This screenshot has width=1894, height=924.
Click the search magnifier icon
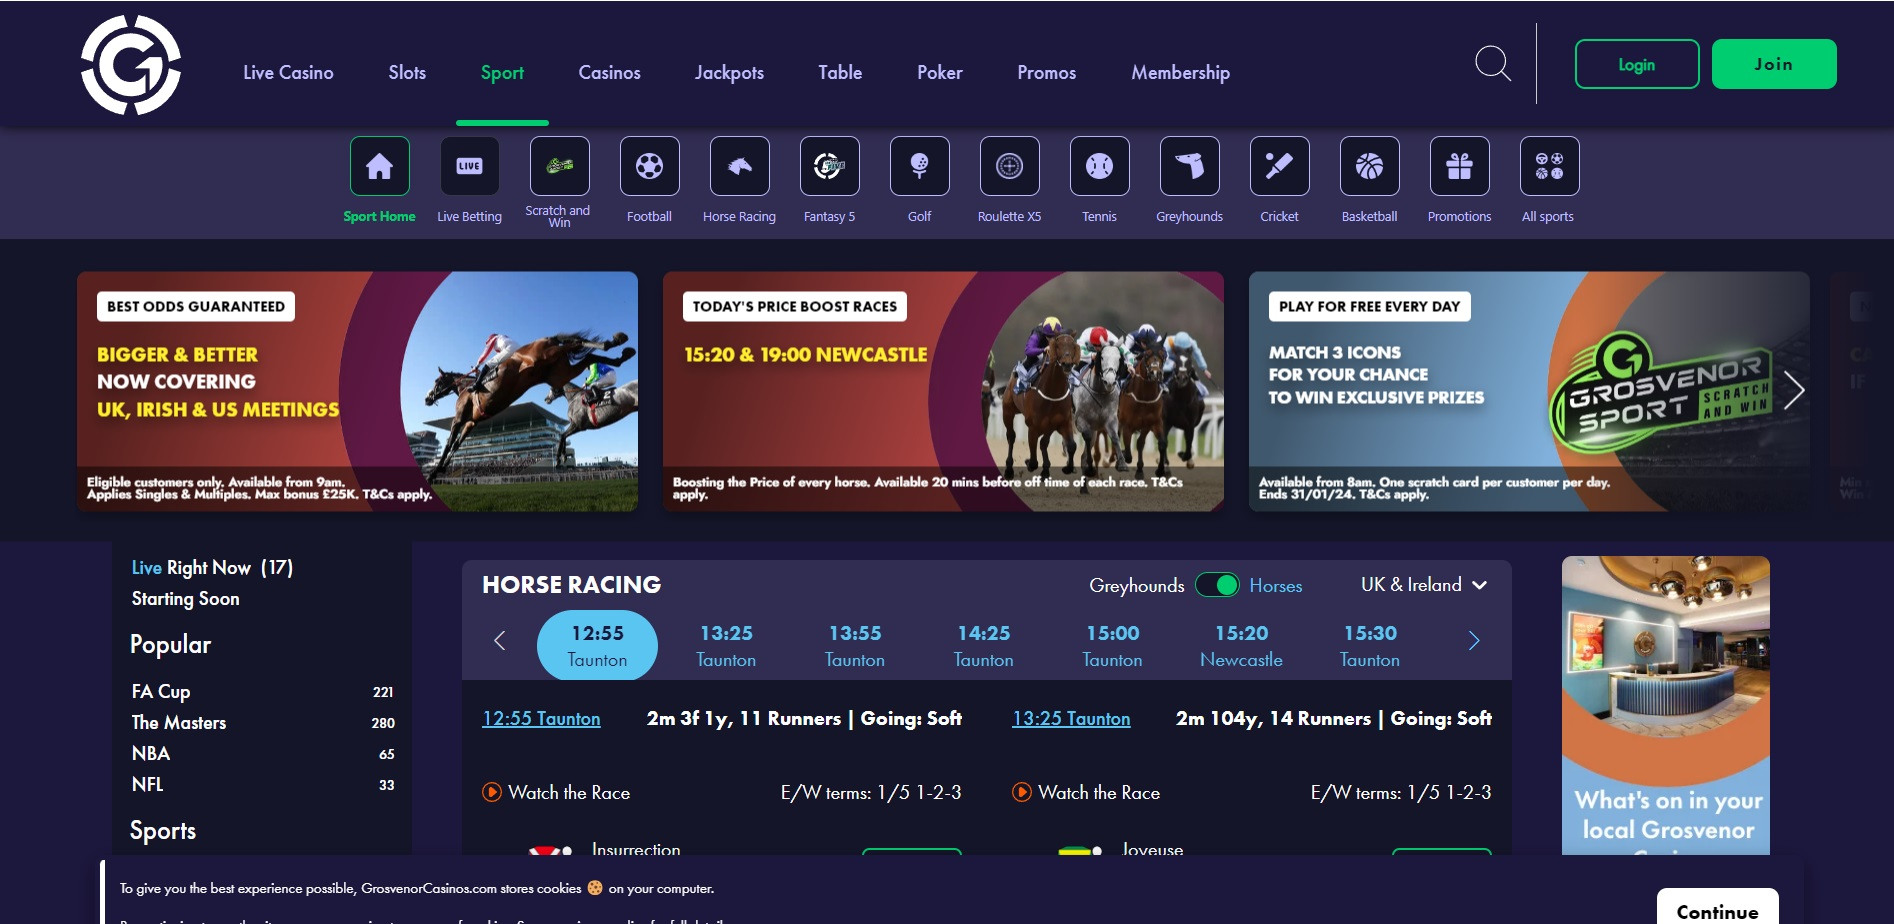(1492, 64)
